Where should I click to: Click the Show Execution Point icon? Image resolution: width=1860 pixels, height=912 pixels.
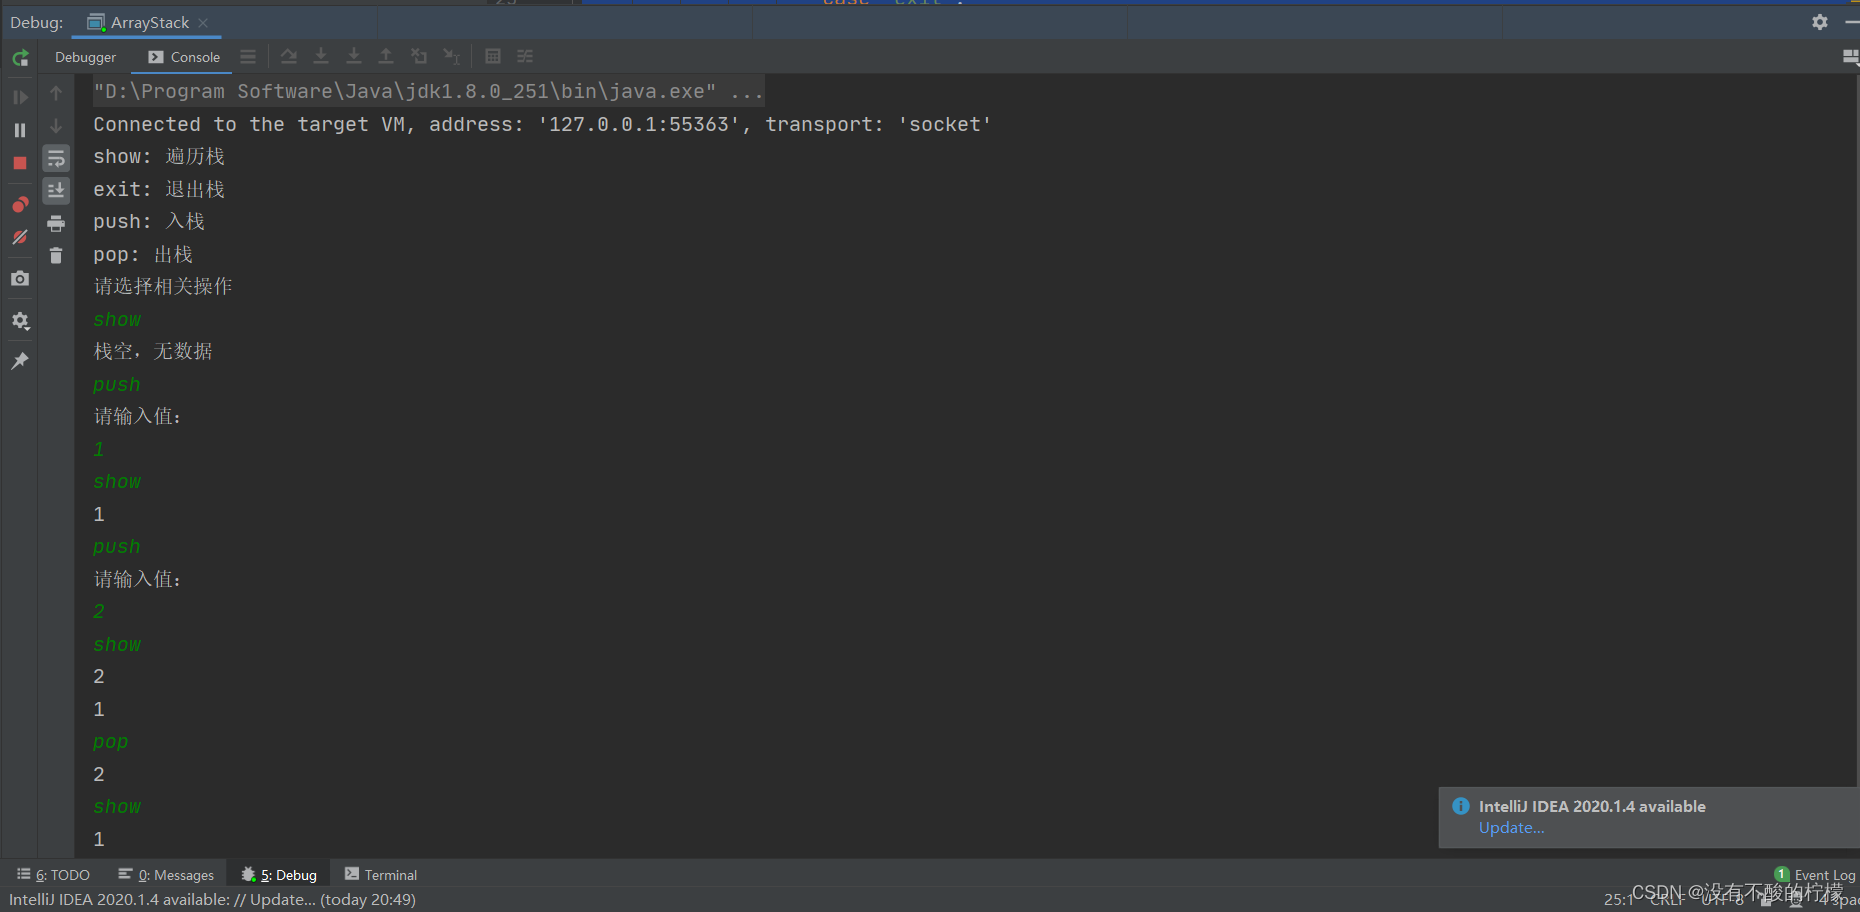pyautogui.click(x=248, y=57)
